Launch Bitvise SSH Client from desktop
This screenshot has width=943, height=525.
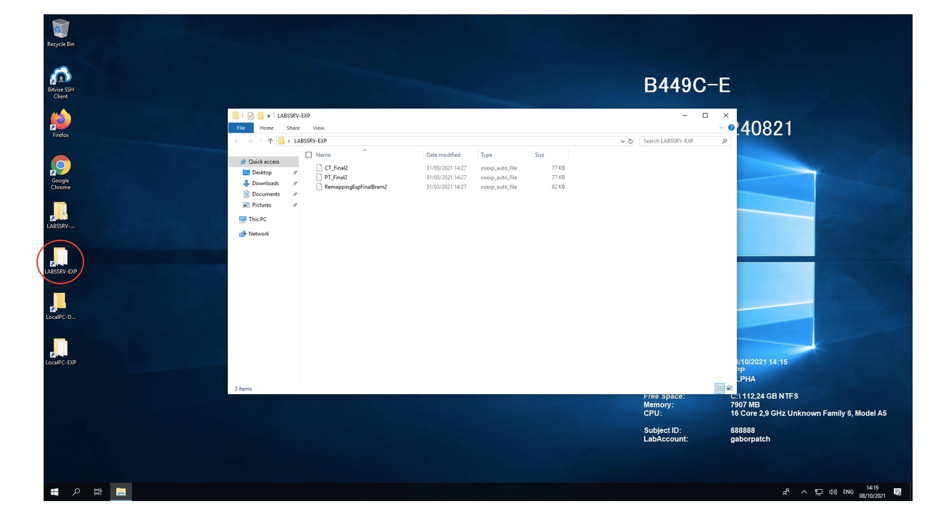(60, 82)
